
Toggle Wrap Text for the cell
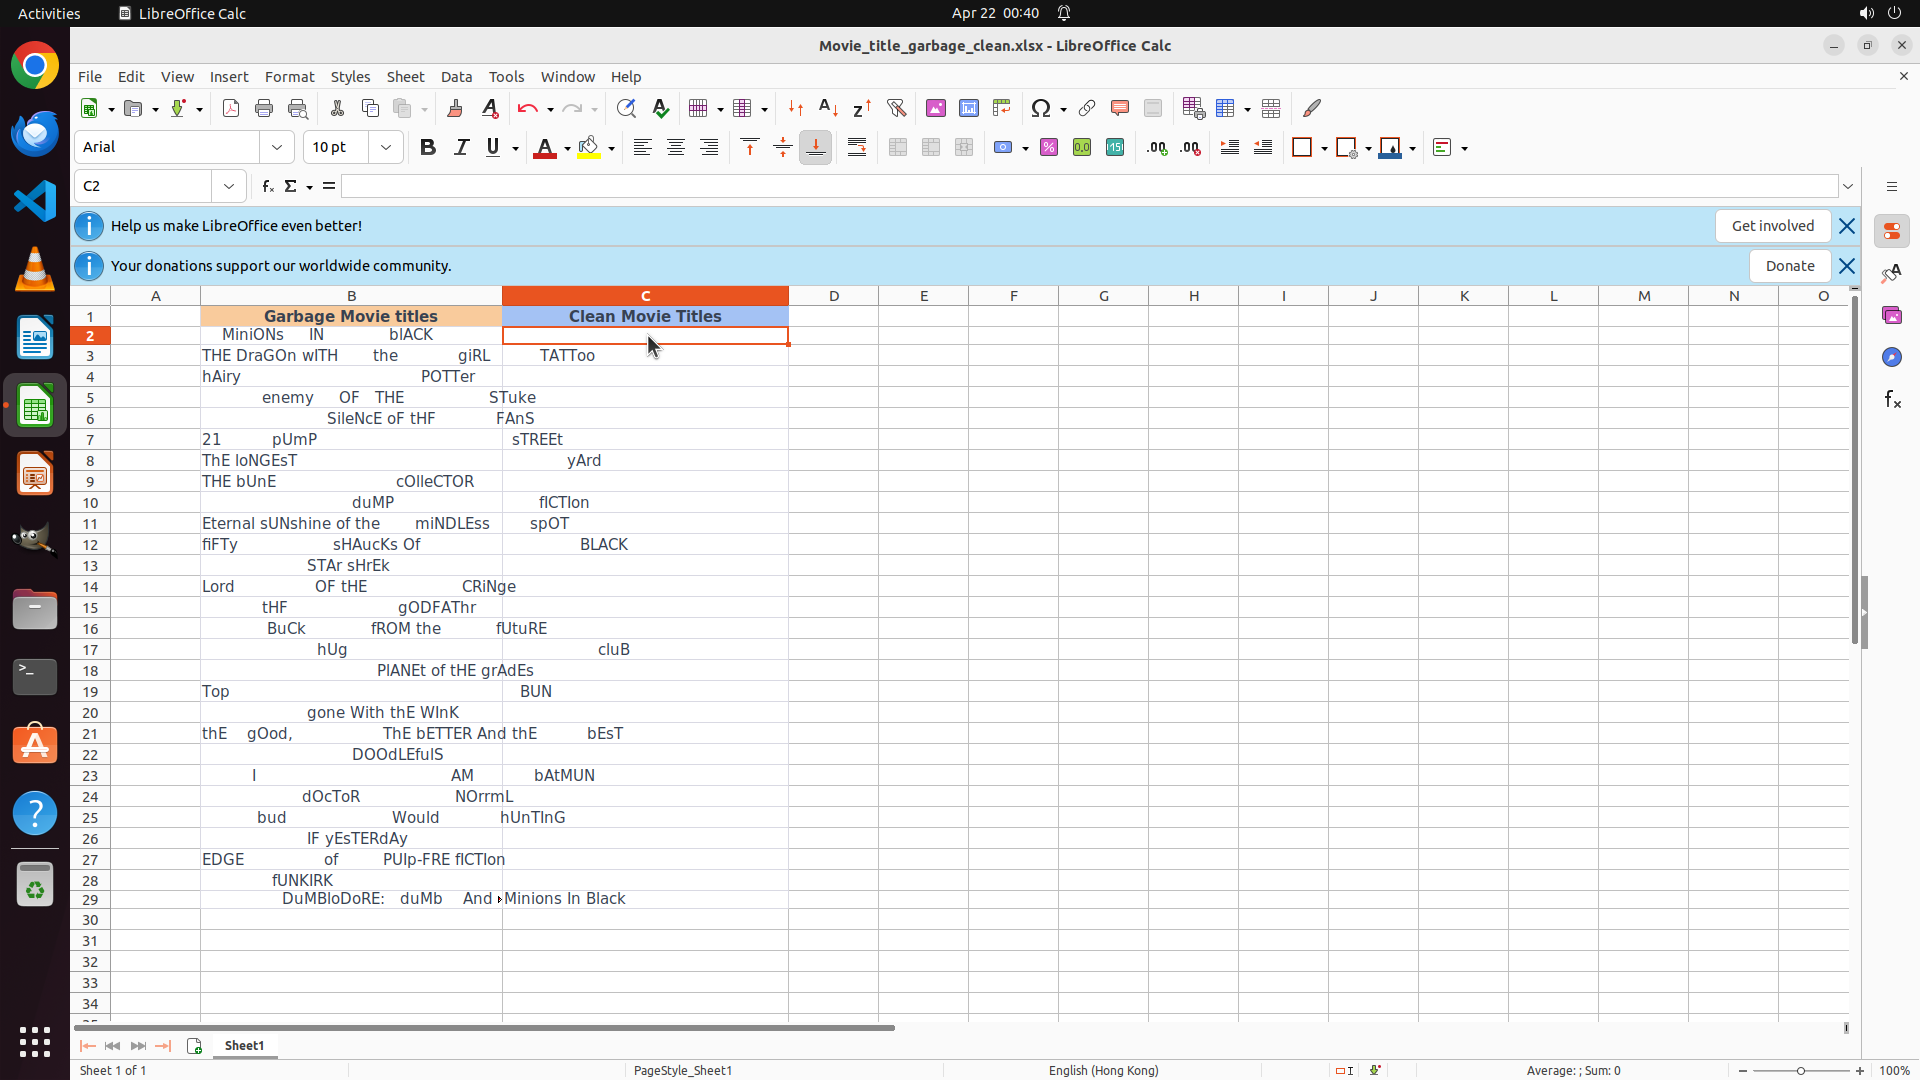(x=857, y=147)
